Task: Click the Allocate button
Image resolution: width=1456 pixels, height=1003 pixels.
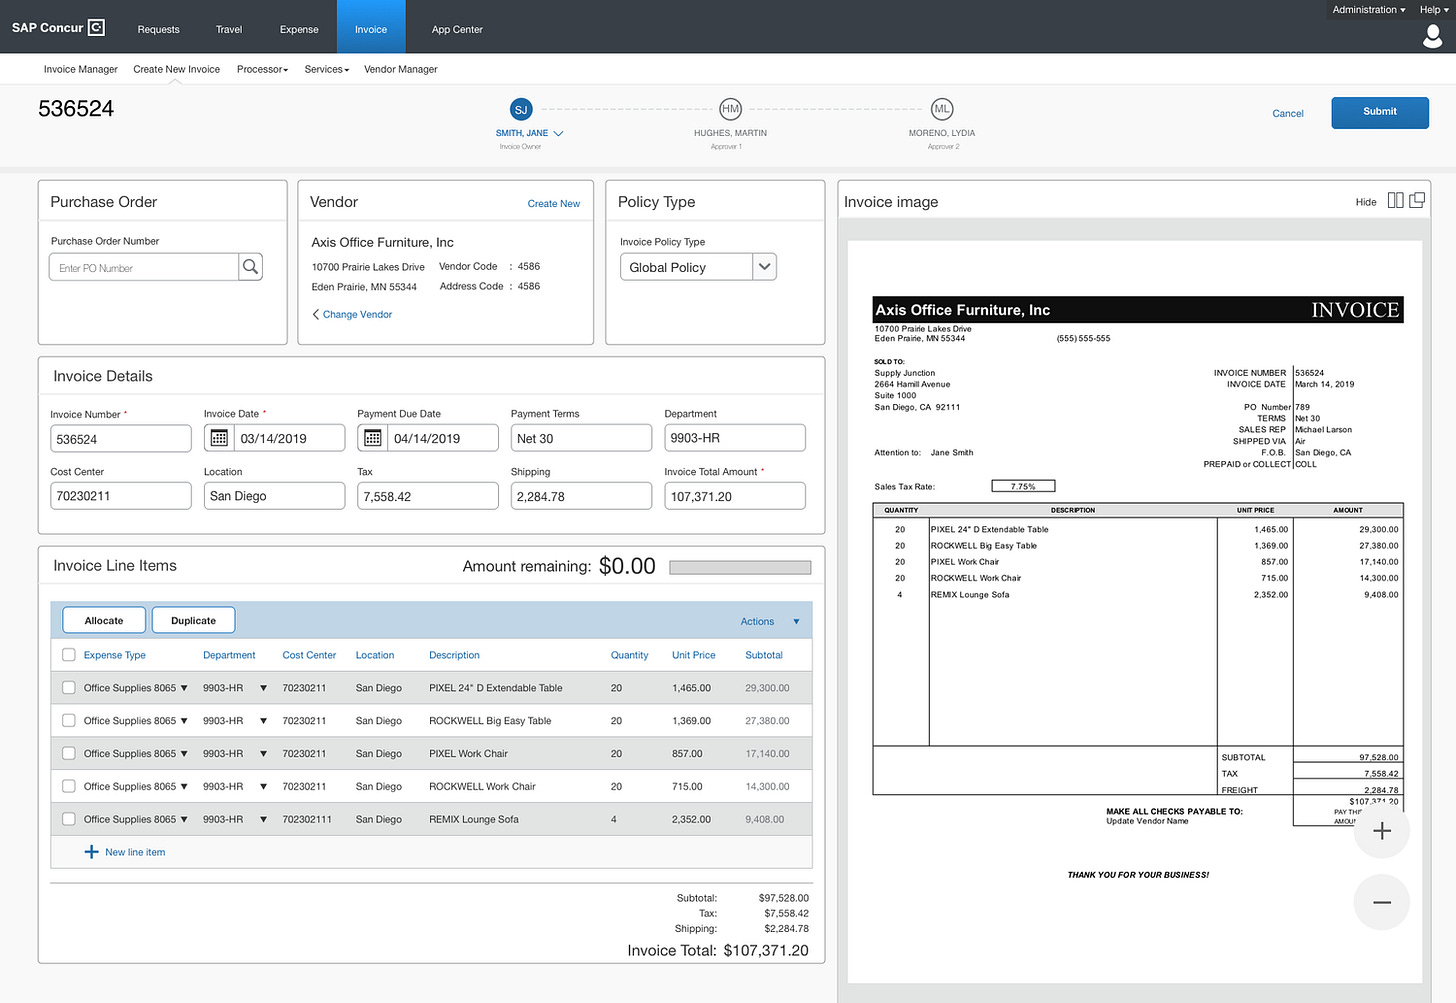Action: (104, 620)
